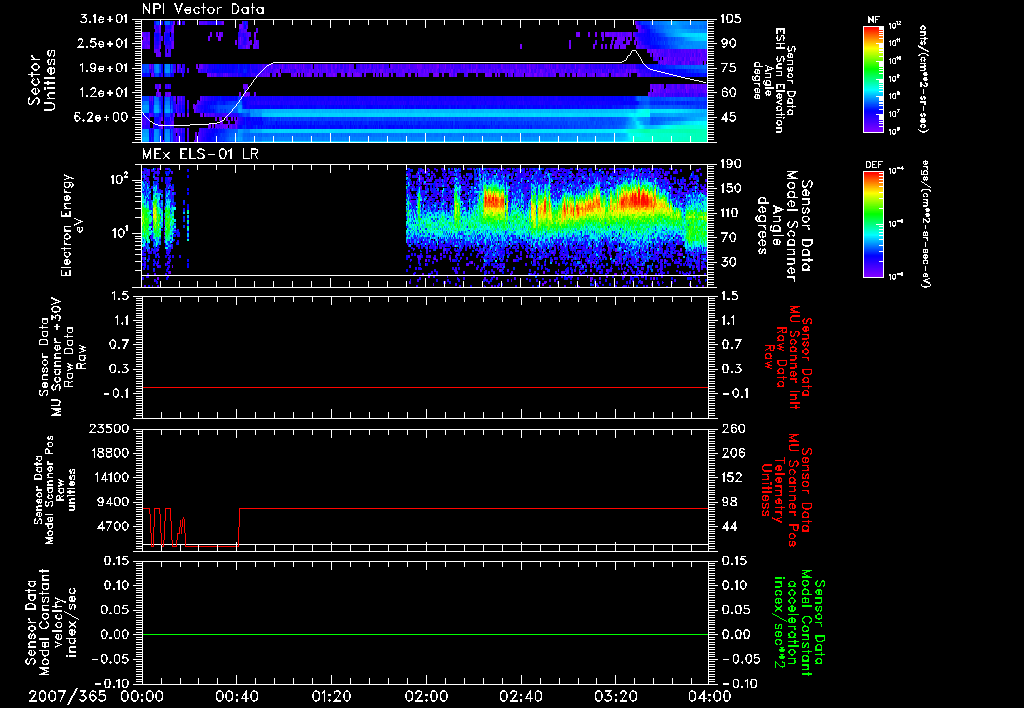Click the 9400 scanner position tick label

tap(114, 502)
